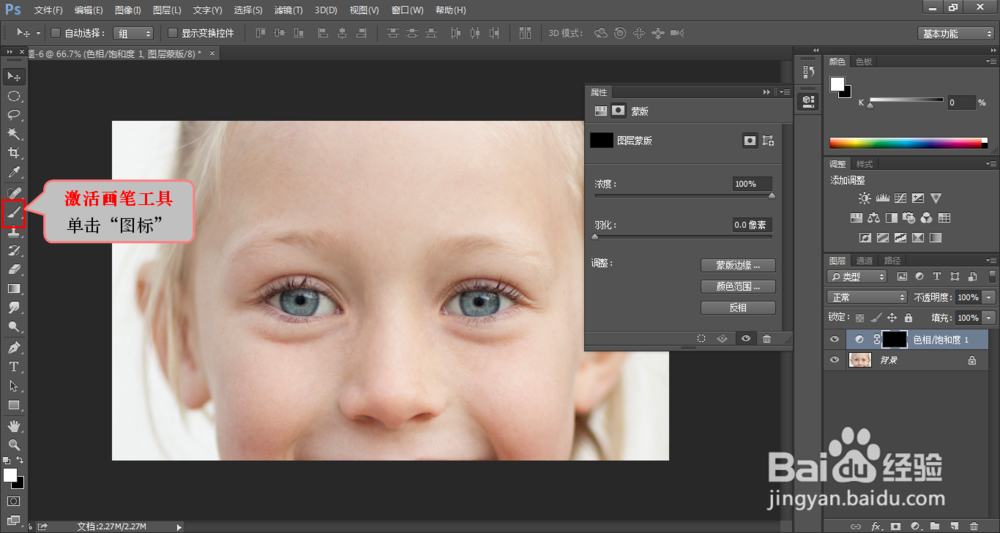The width and height of the screenshot is (1000, 533).
Task: Open the 图像(I) menu
Action: (128, 10)
